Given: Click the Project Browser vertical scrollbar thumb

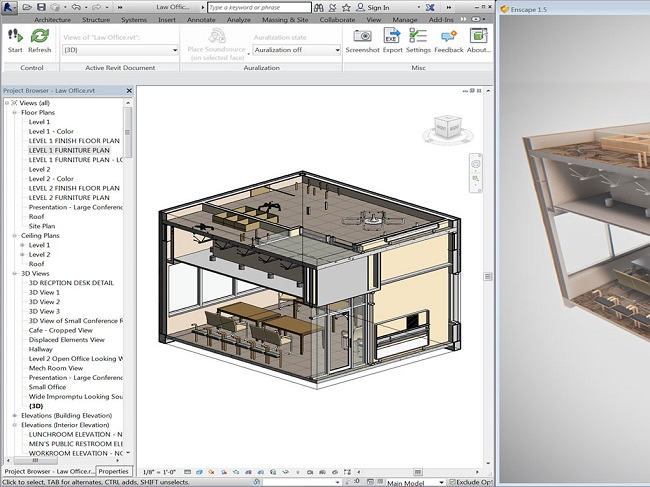Looking at the screenshot, I should 128,132.
